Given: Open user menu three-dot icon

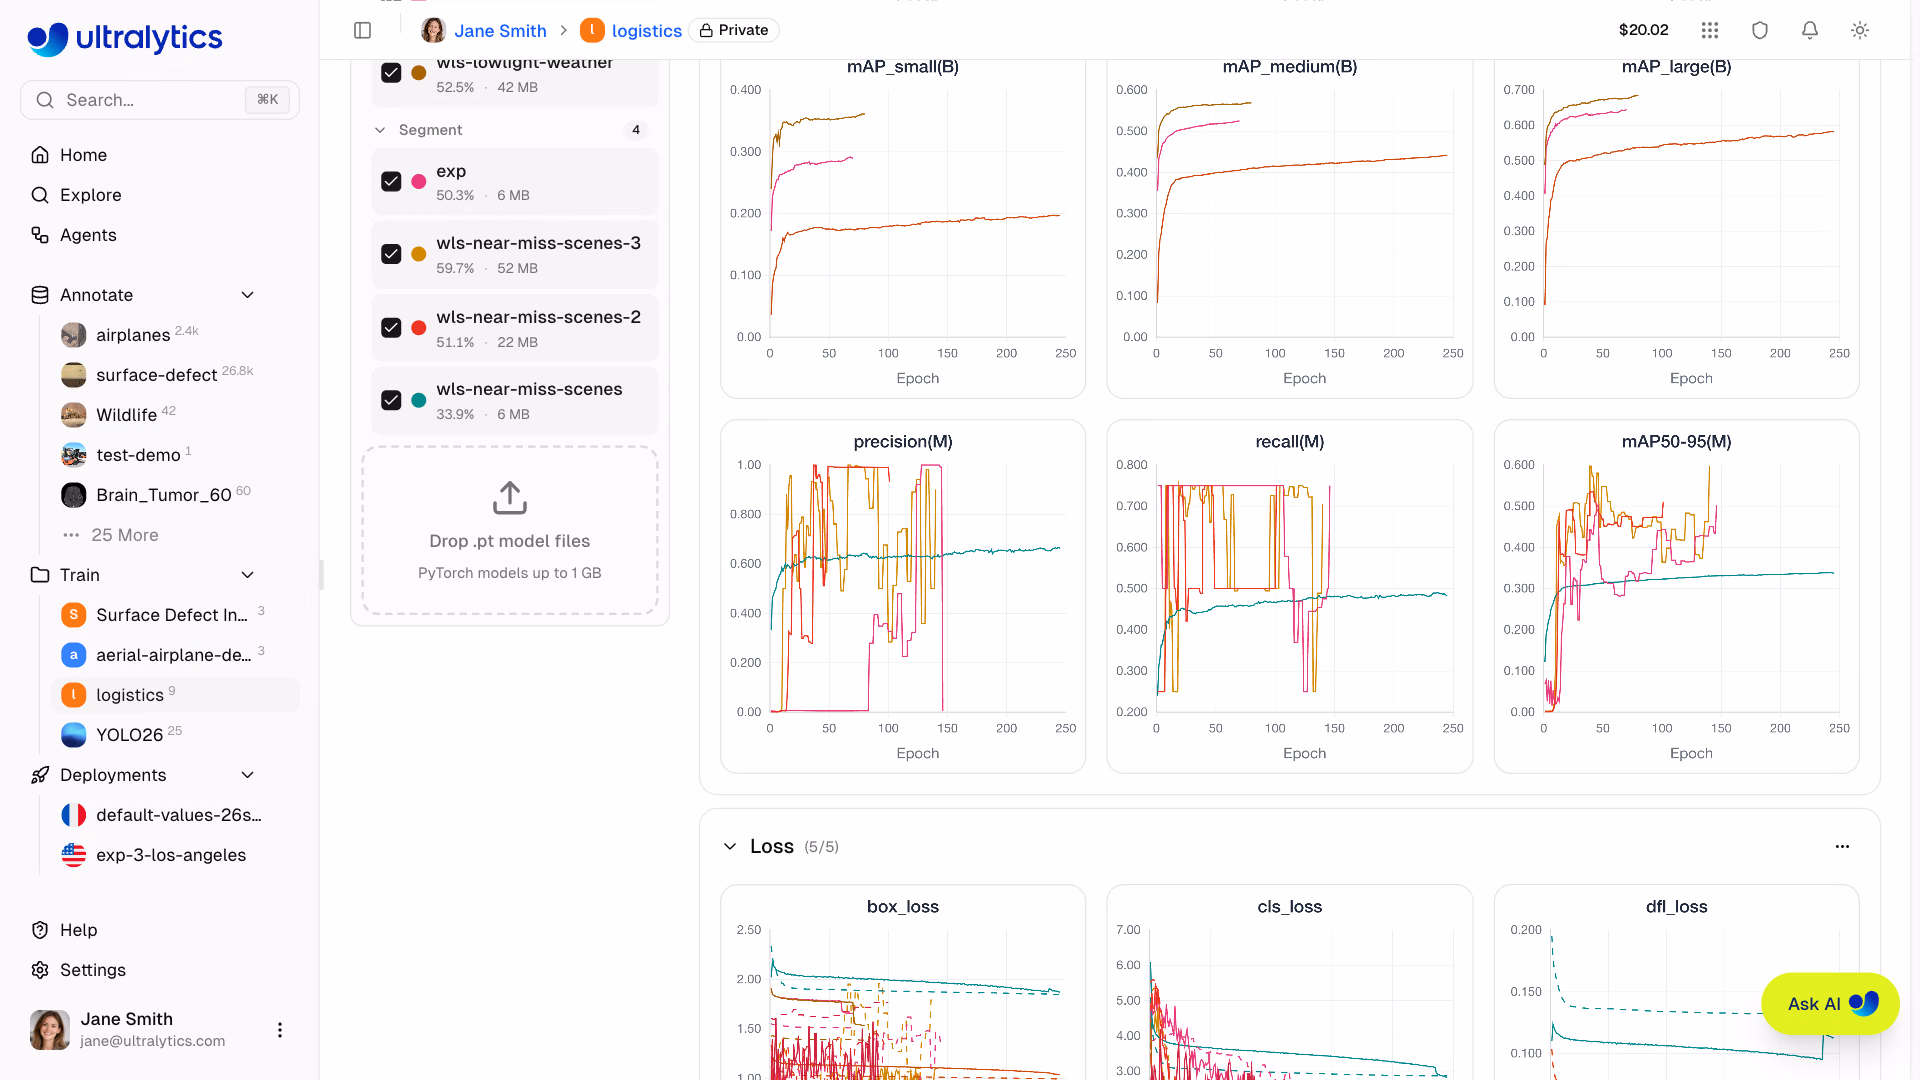Looking at the screenshot, I should [x=280, y=1030].
